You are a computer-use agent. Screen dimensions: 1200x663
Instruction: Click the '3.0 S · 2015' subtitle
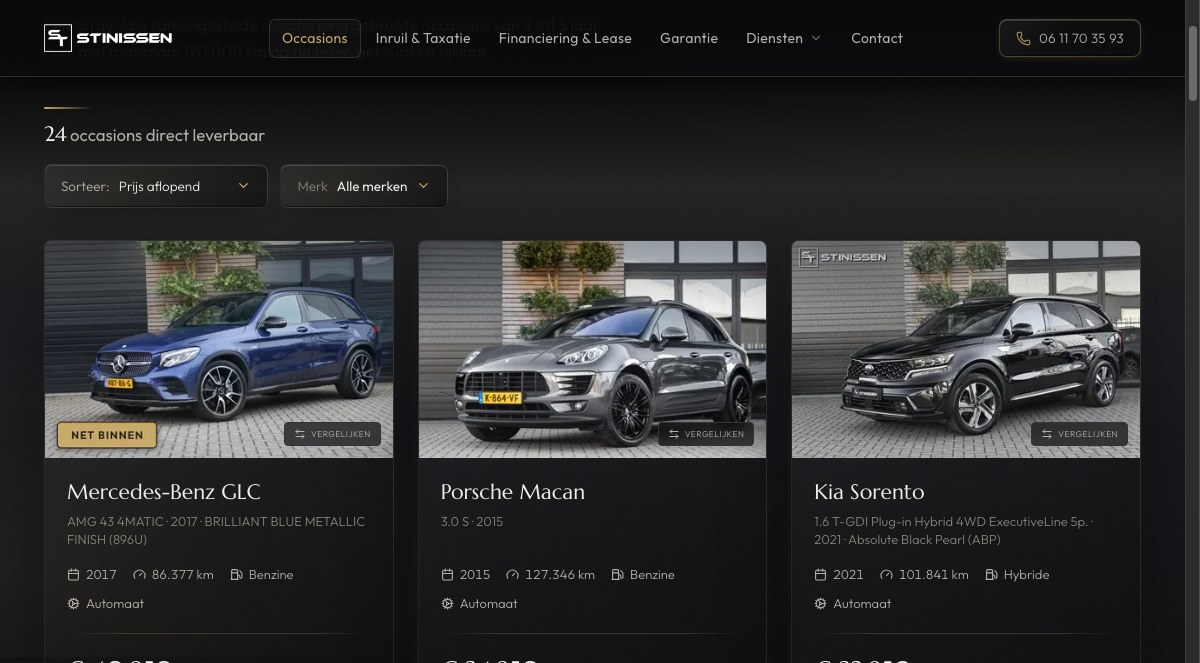click(472, 522)
